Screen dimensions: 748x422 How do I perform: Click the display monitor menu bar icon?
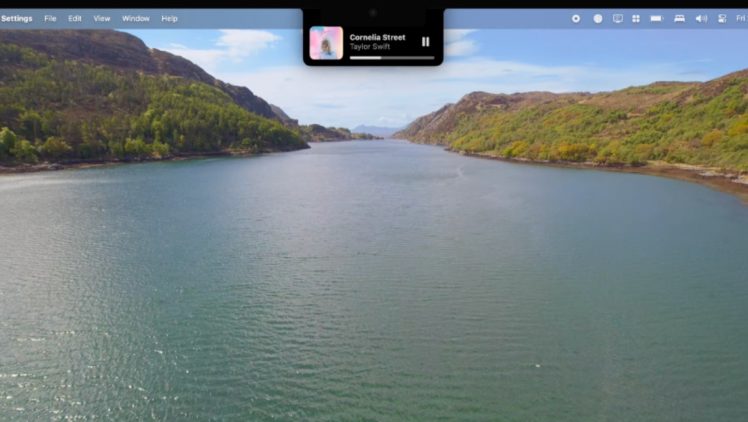617,18
